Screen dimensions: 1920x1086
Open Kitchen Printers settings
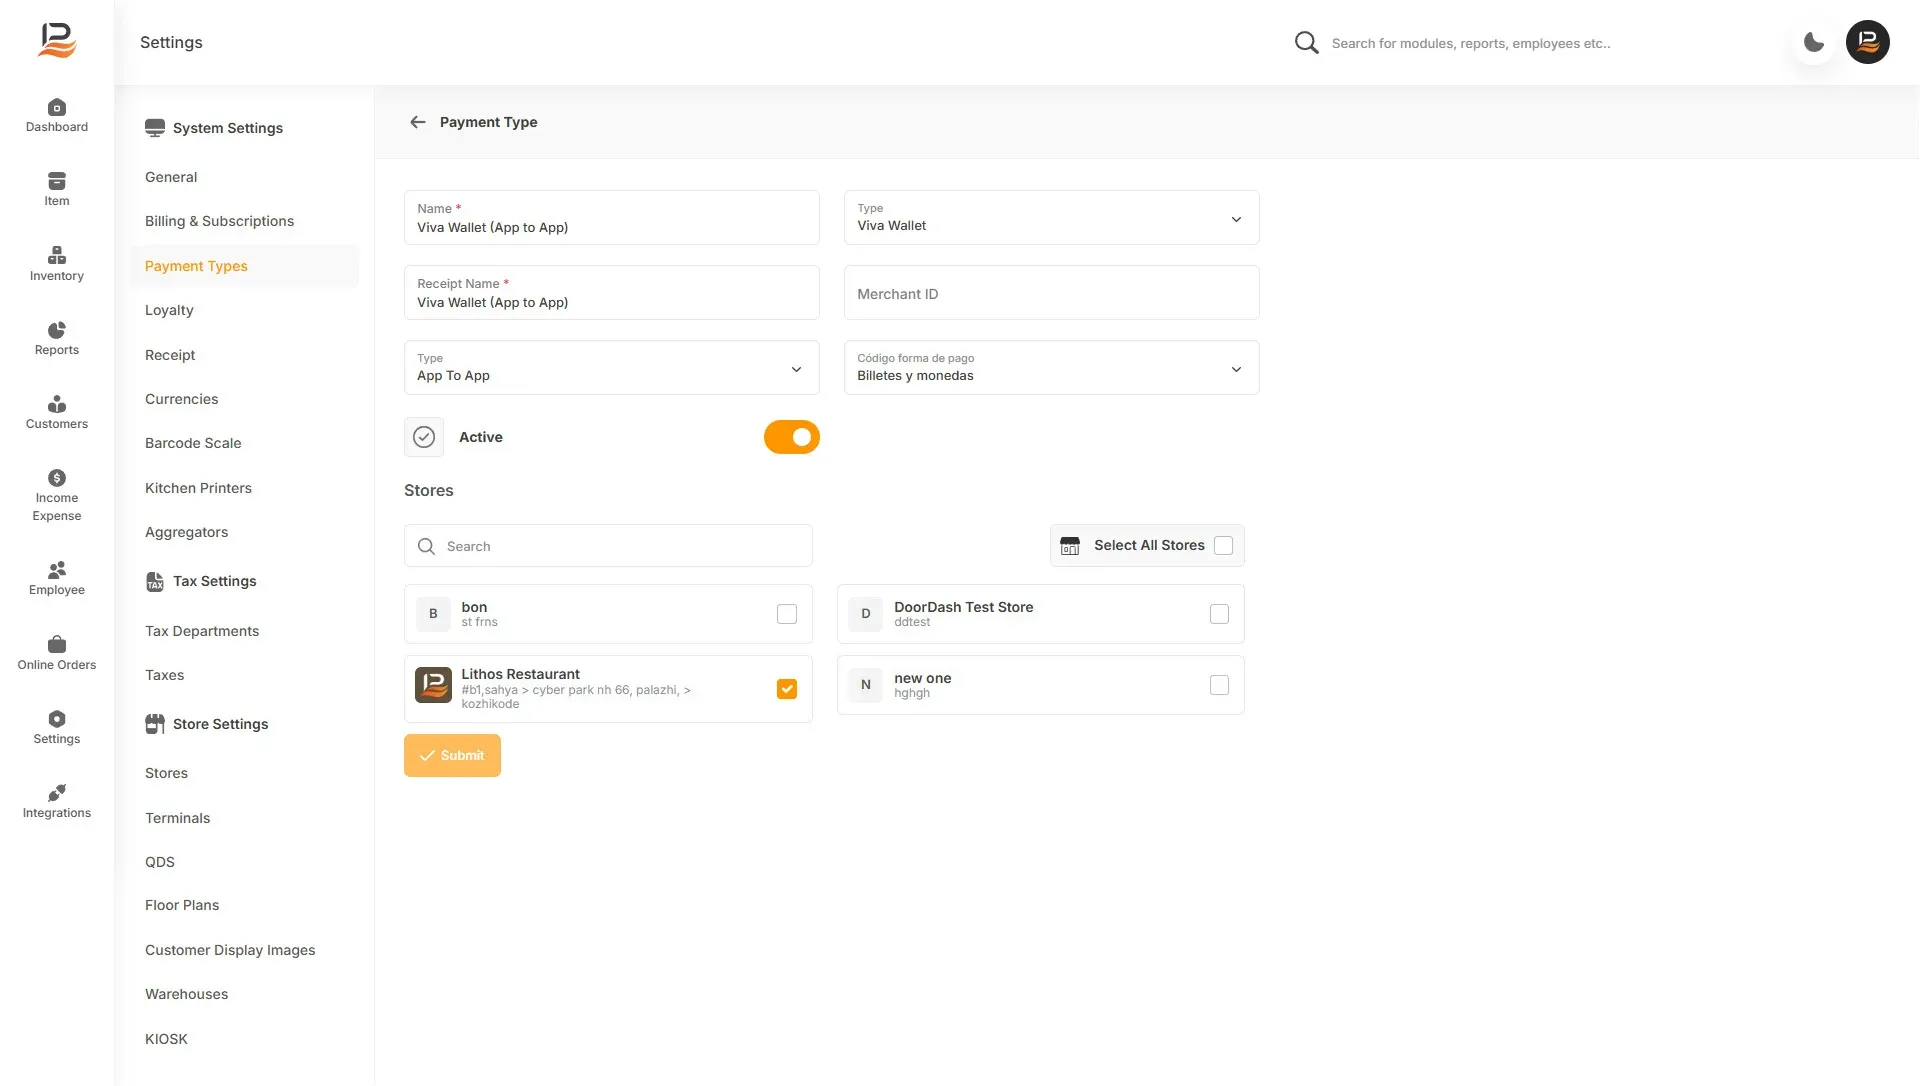(x=198, y=488)
